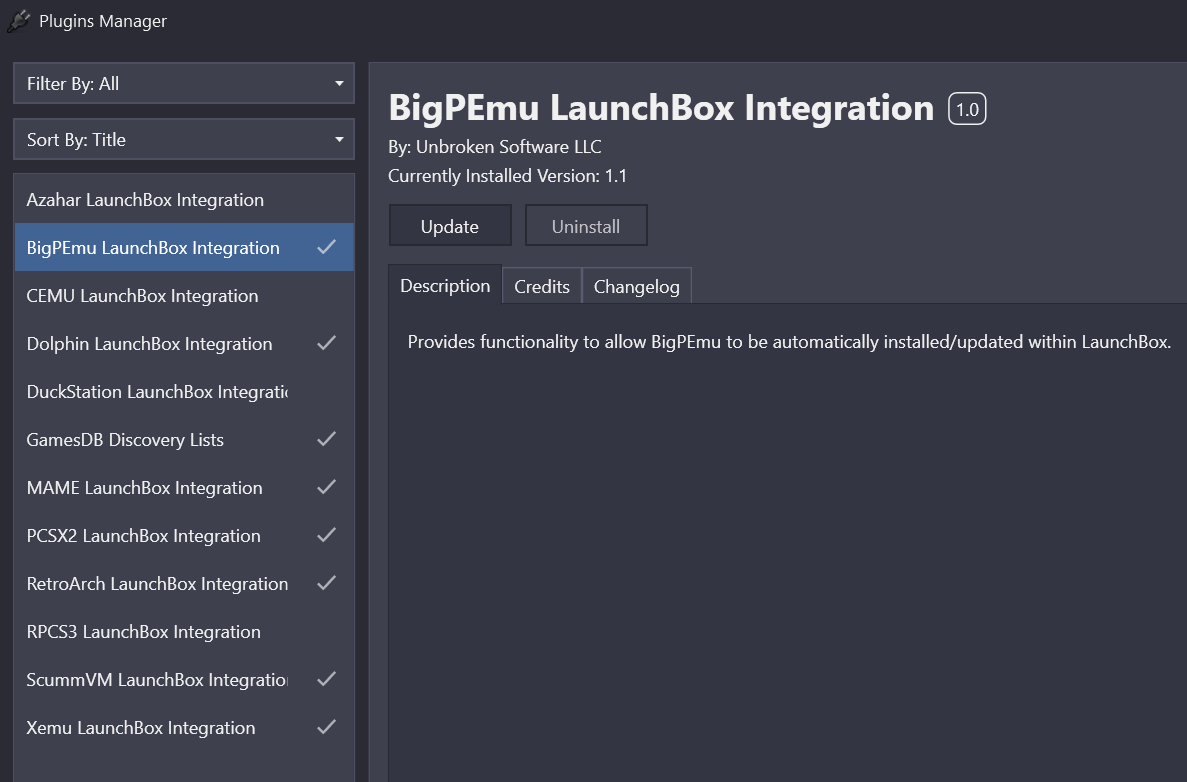Click the checkmark beside MAME LaunchBox Integration

point(326,487)
